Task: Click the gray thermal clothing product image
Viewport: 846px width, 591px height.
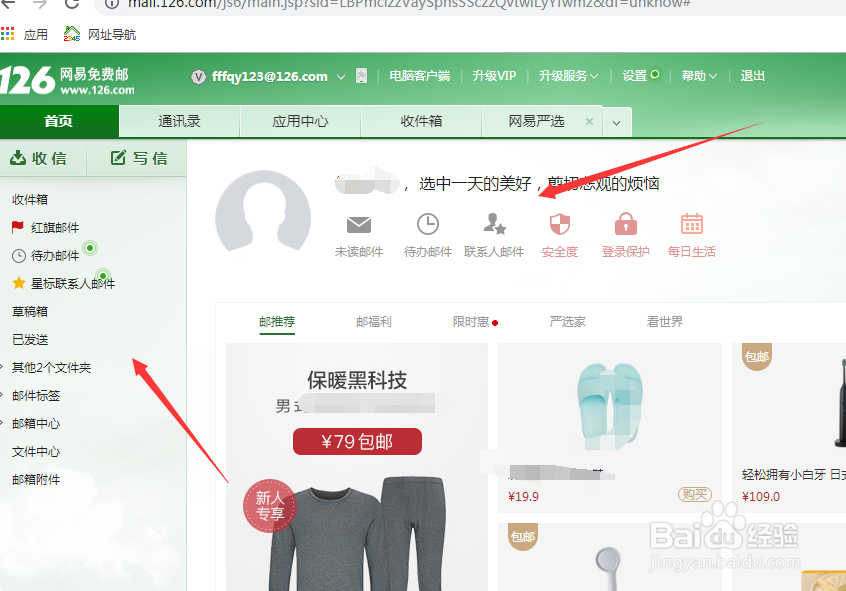Action: [x=357, y=534]
